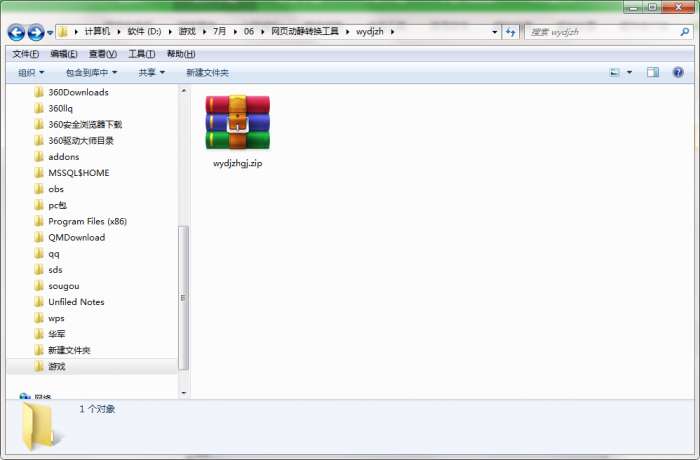Open the 帮助(H) menu
This screenshot has width=700, height=460.
click(181, 54)
